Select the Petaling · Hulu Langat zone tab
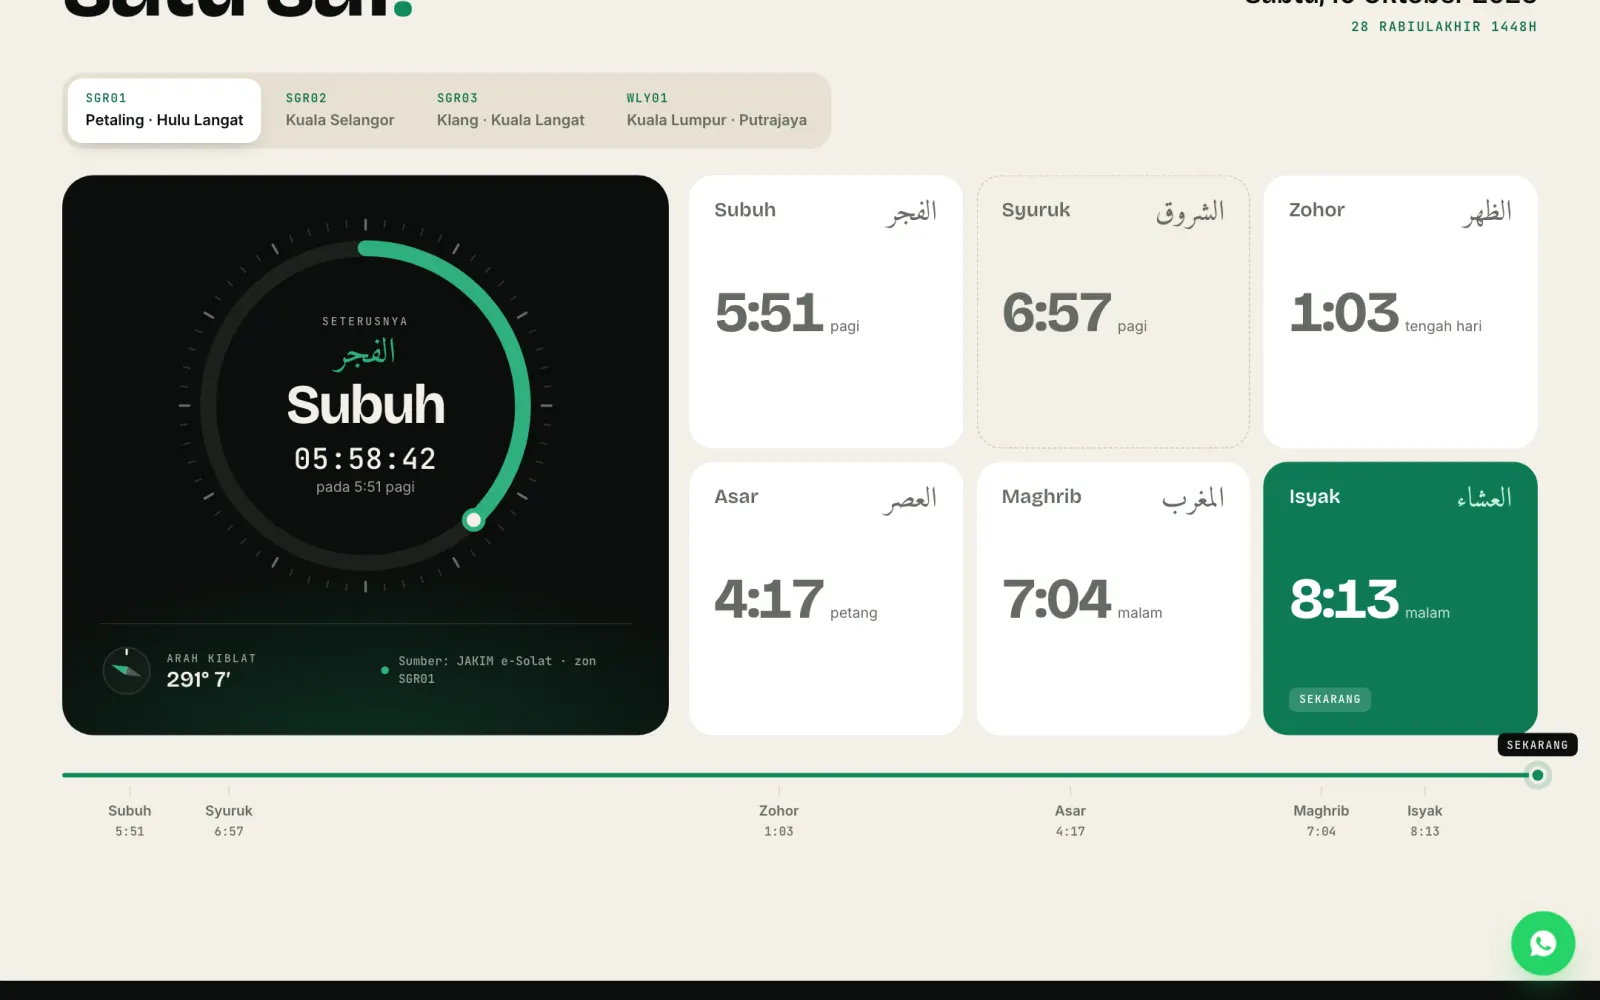The width and height of the screenshot is (1600, 1000). click(164, 110)
